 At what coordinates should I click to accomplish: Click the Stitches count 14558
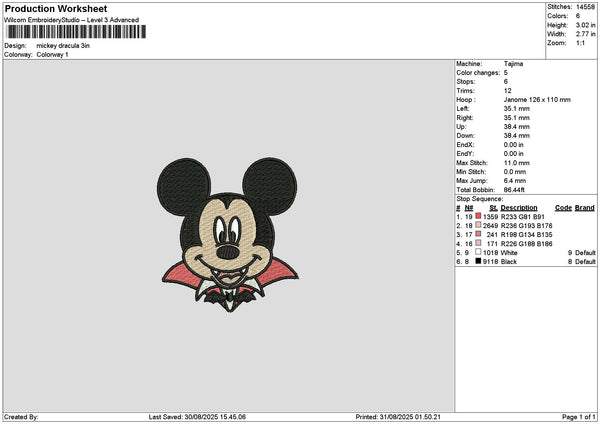586,7
